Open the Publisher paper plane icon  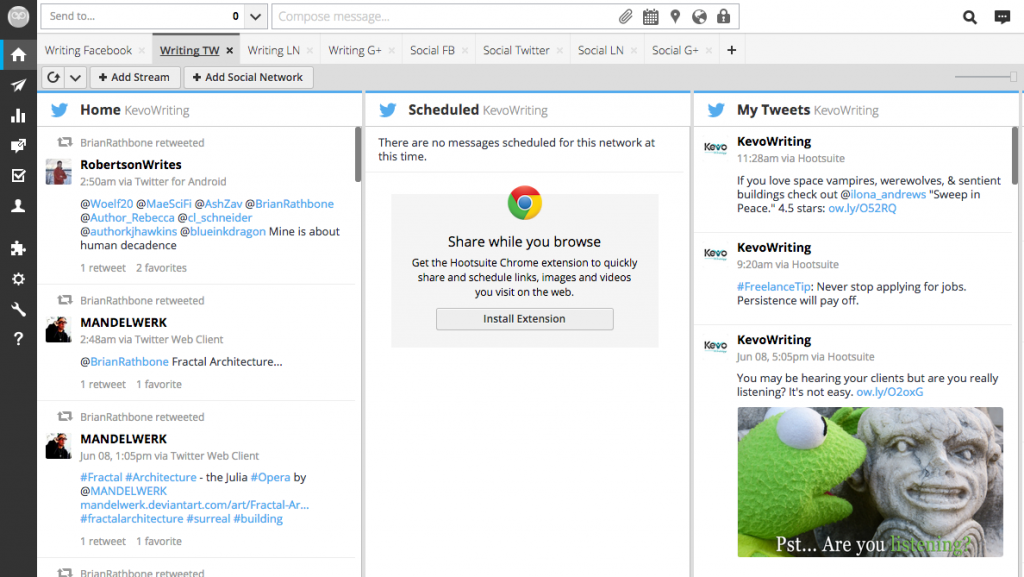point(18,86)
